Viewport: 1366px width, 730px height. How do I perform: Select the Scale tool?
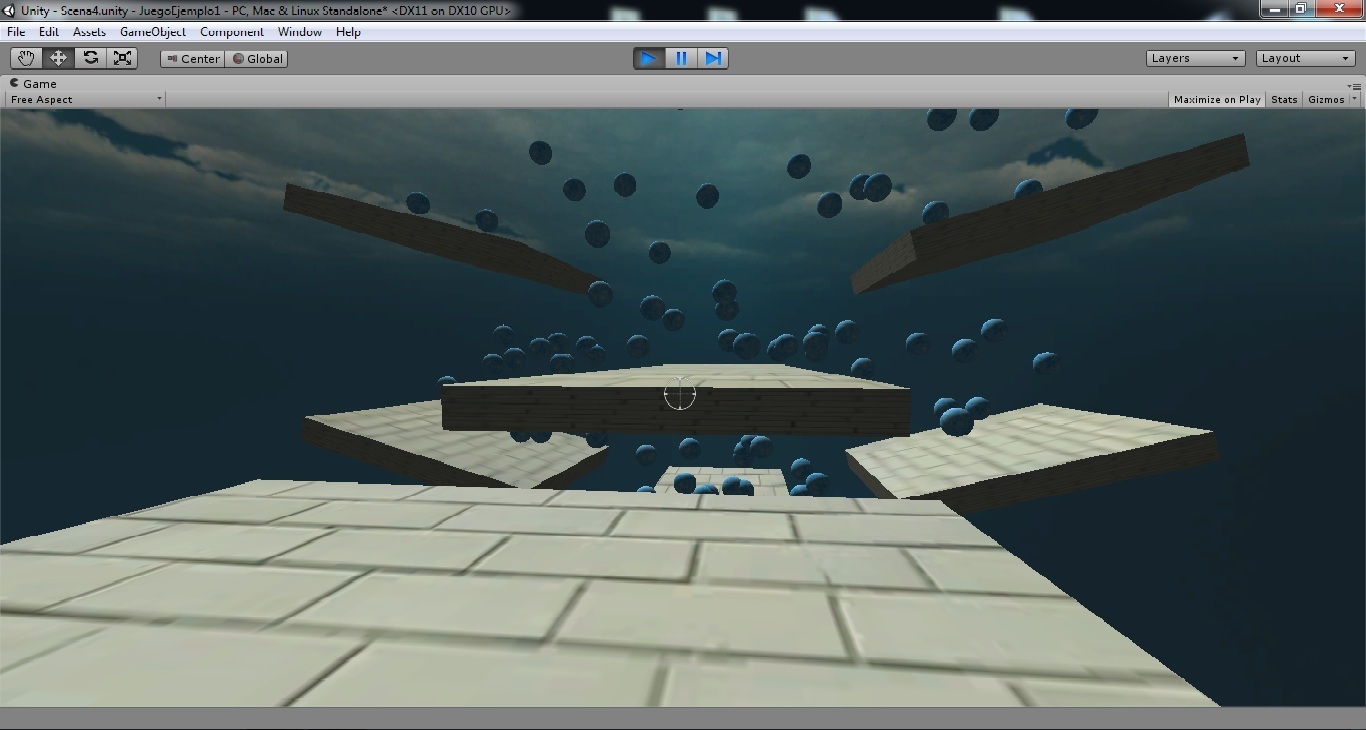click(x=122, y=58)
